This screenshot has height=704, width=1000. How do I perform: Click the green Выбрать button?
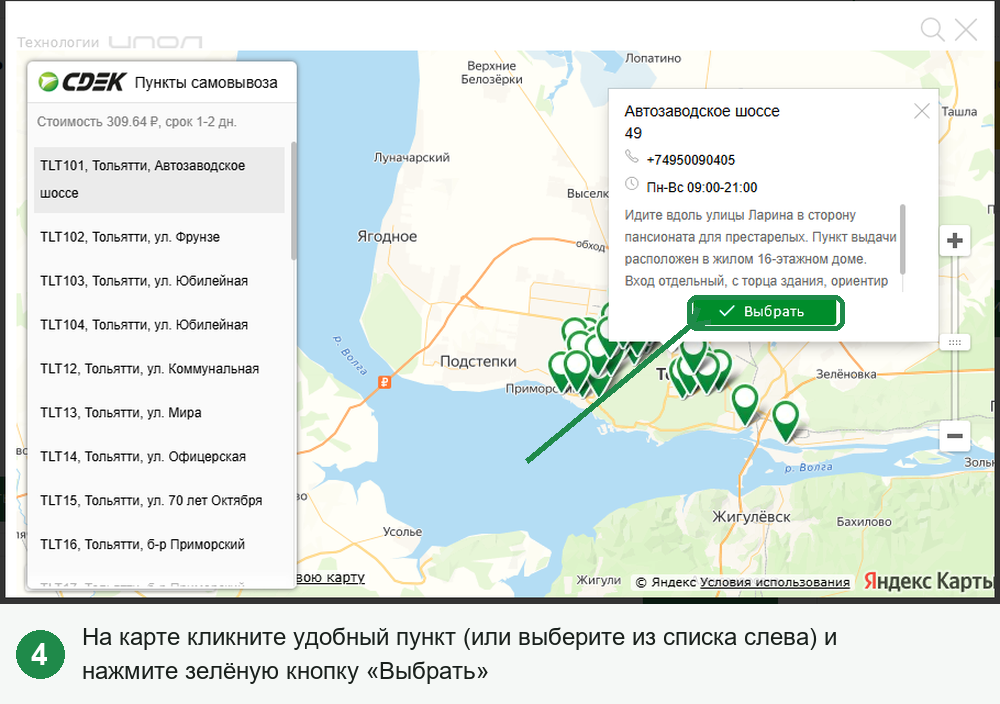[x=765, y=312]
